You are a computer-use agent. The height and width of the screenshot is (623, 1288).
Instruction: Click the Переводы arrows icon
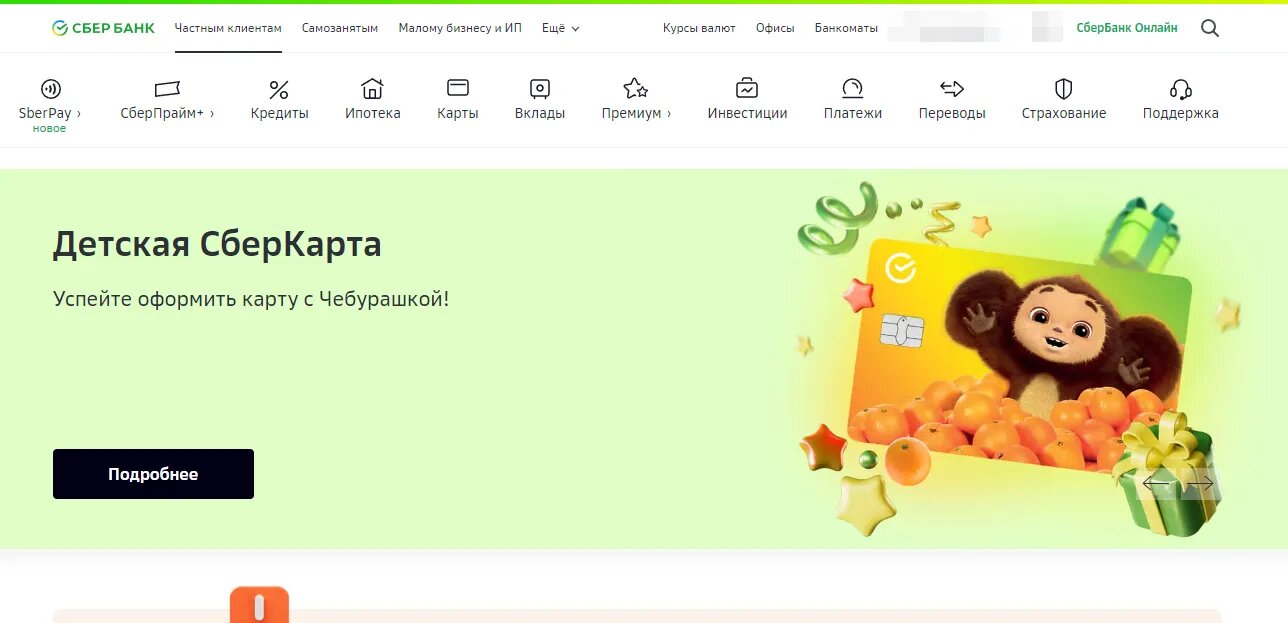[952, 89]
